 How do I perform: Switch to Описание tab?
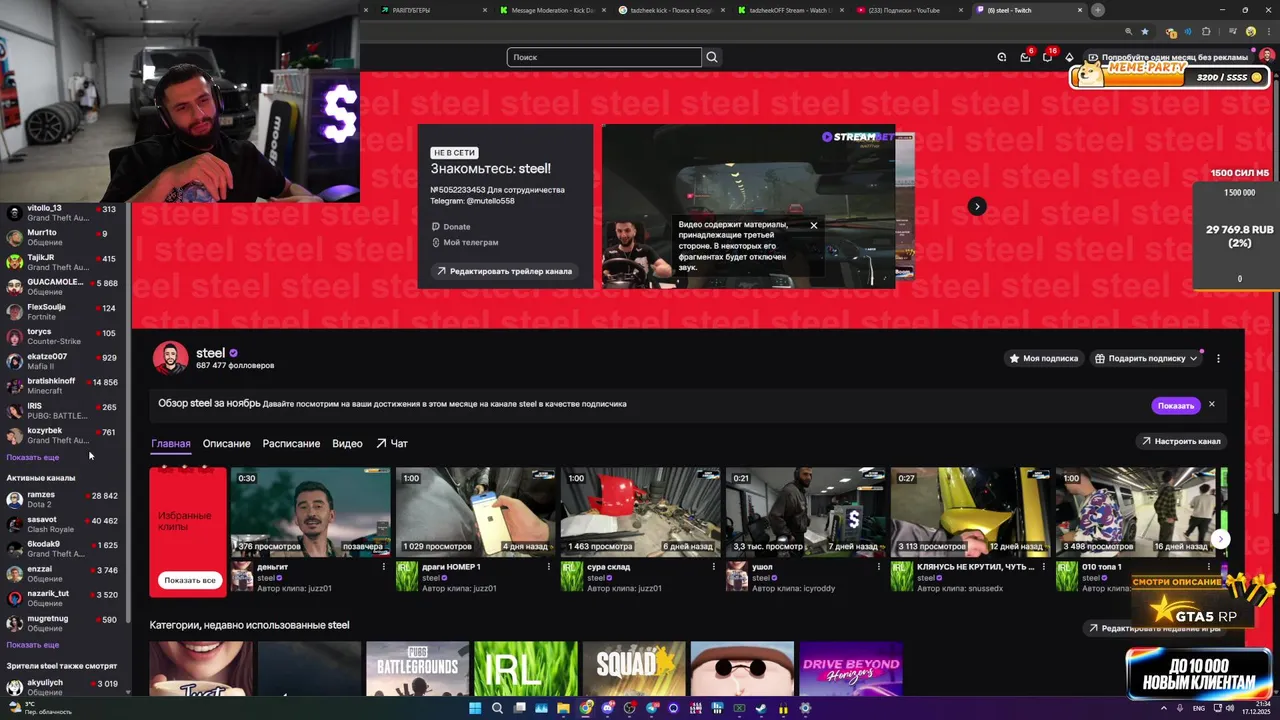pos(226,443)
